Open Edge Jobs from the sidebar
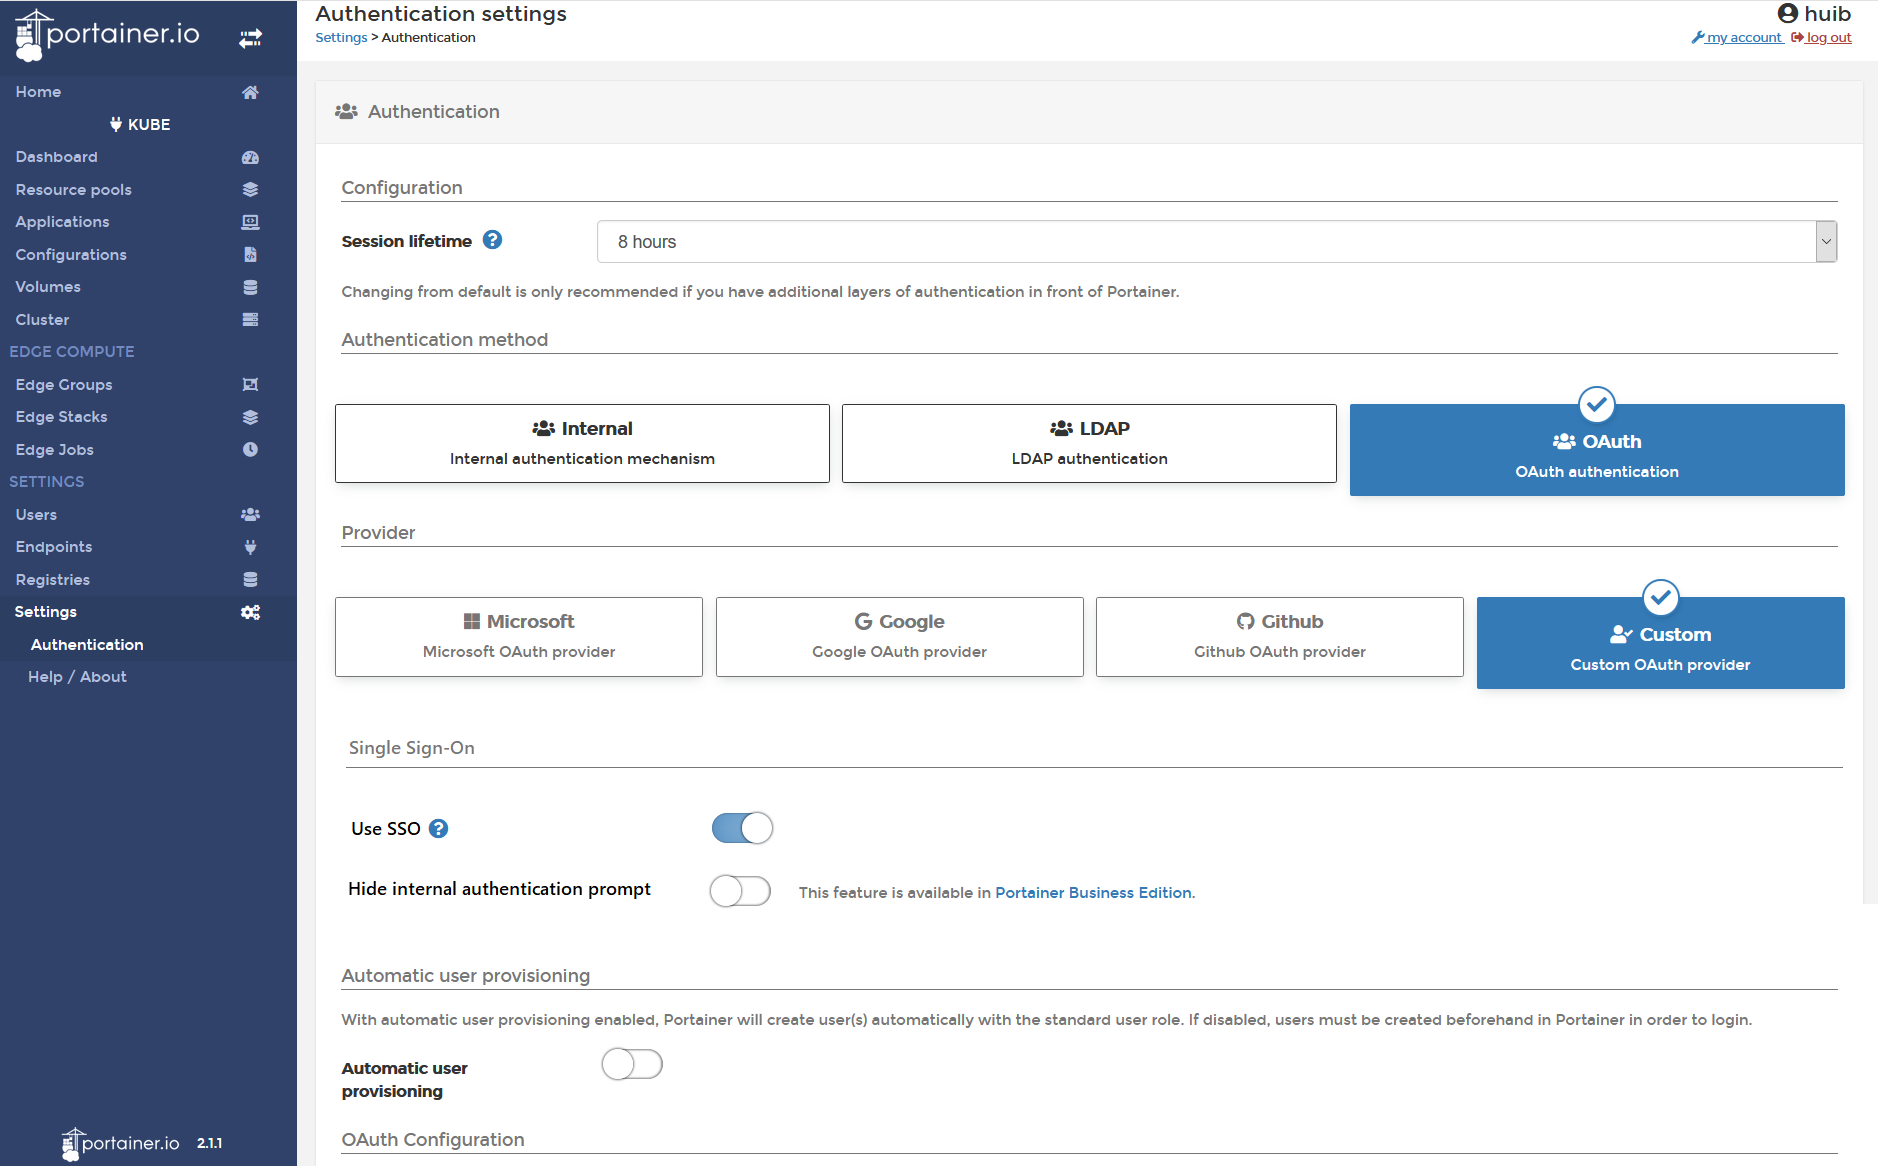Screen dimensions: 1878x1168 [x=54, y=449]
